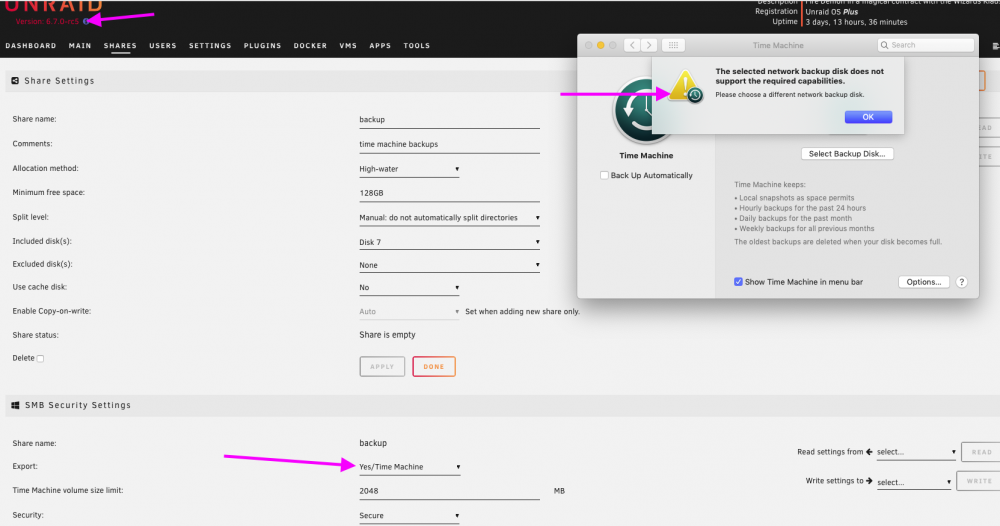Screen dimensions: 1000x526
Task: Switch to the Shares tab
Action: [120, 46]
